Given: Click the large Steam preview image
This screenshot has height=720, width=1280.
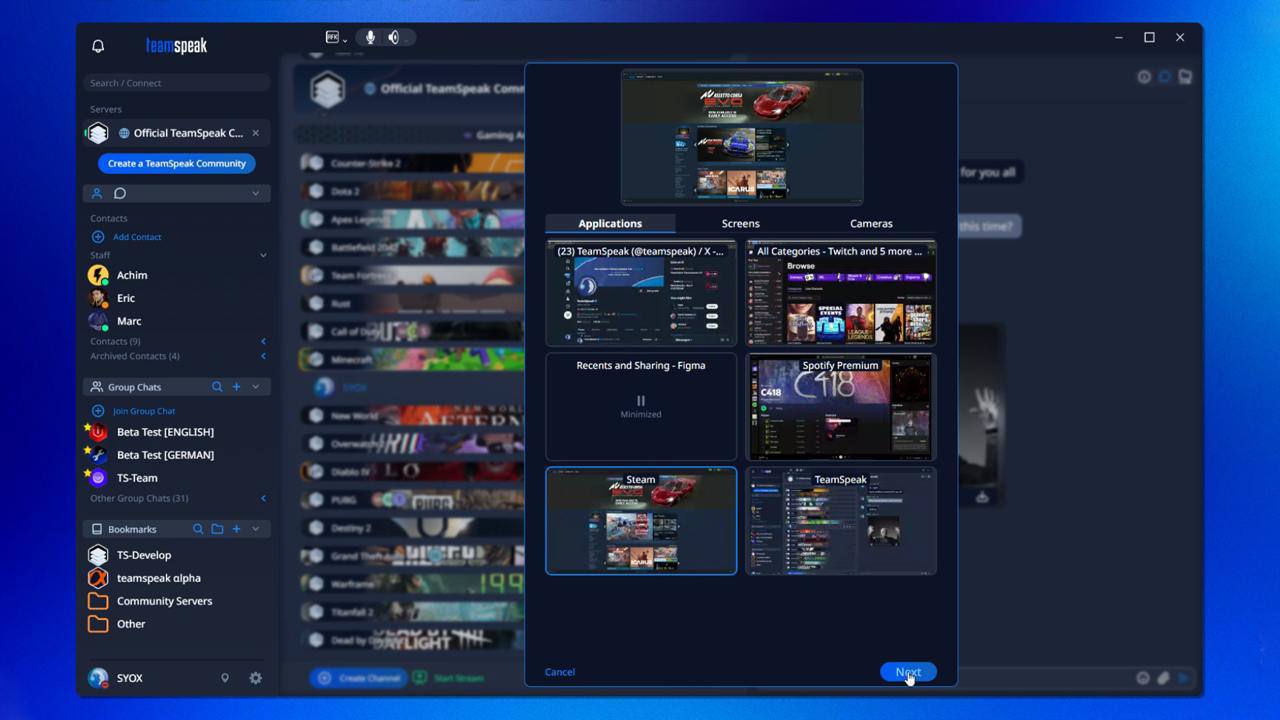Looking at the screenshot, I should [x=742, y=138].
